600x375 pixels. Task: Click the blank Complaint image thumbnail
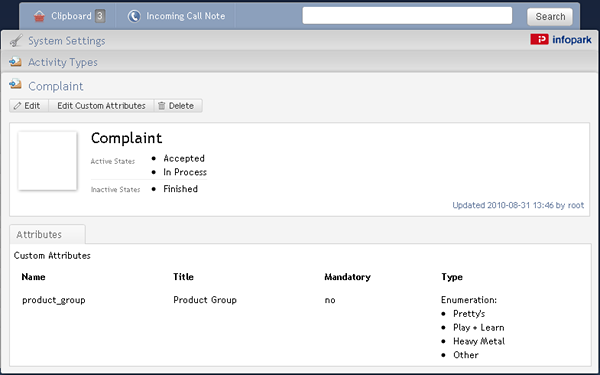click(47, 161)
